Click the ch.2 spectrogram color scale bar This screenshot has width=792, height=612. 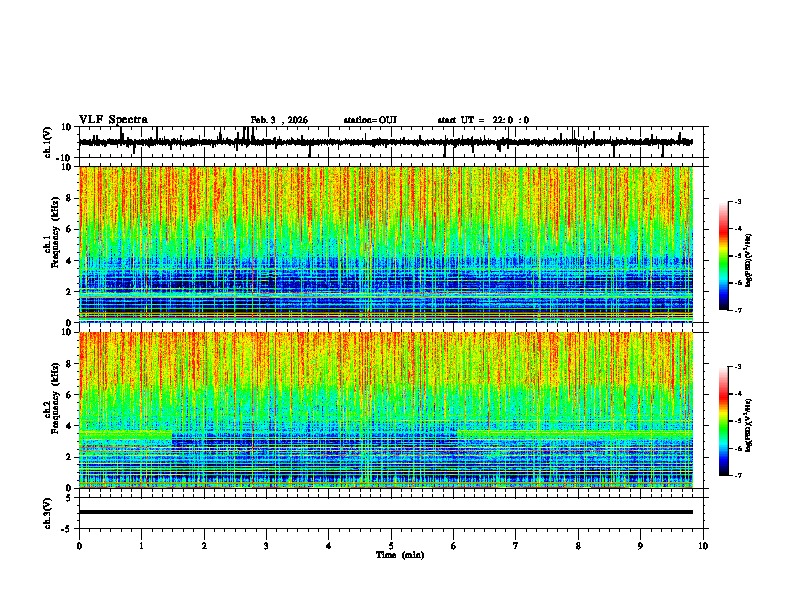(x=724, y=421)
